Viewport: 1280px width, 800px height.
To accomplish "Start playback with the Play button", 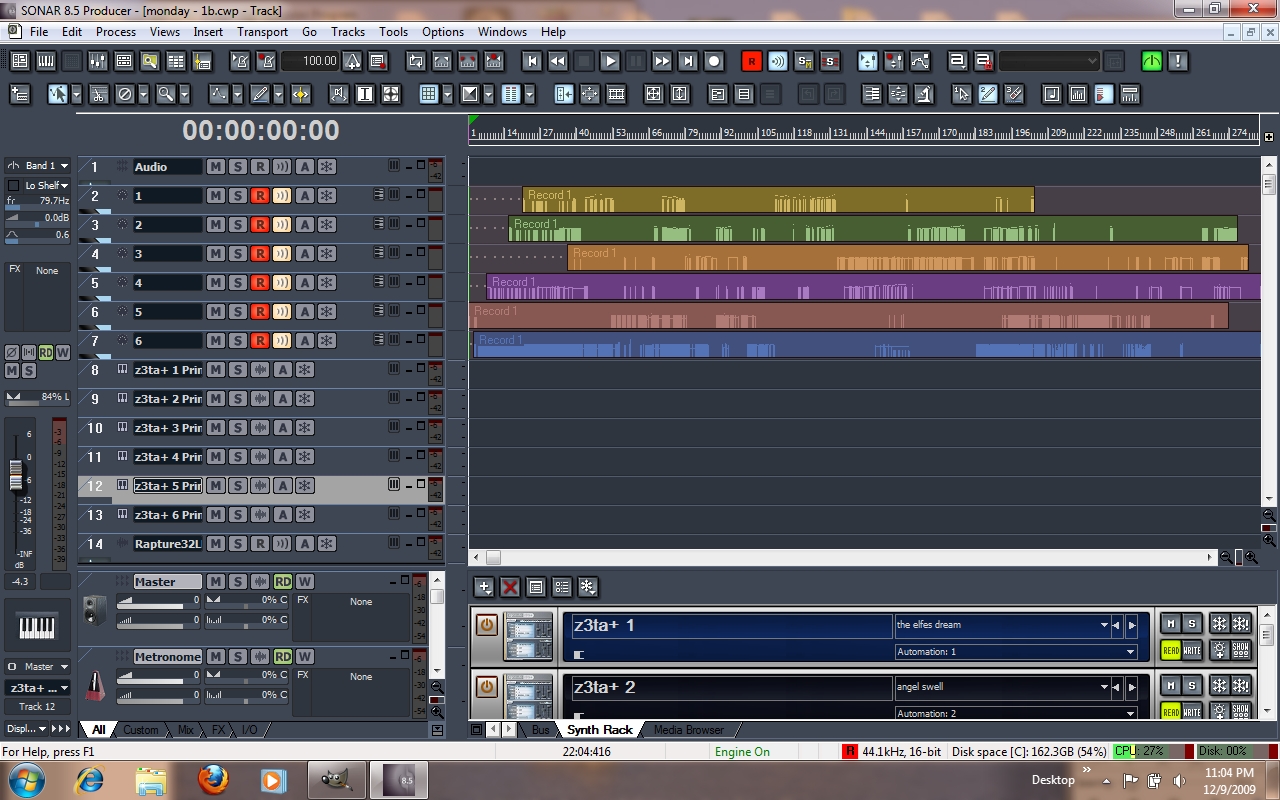I will coord(610,61).
